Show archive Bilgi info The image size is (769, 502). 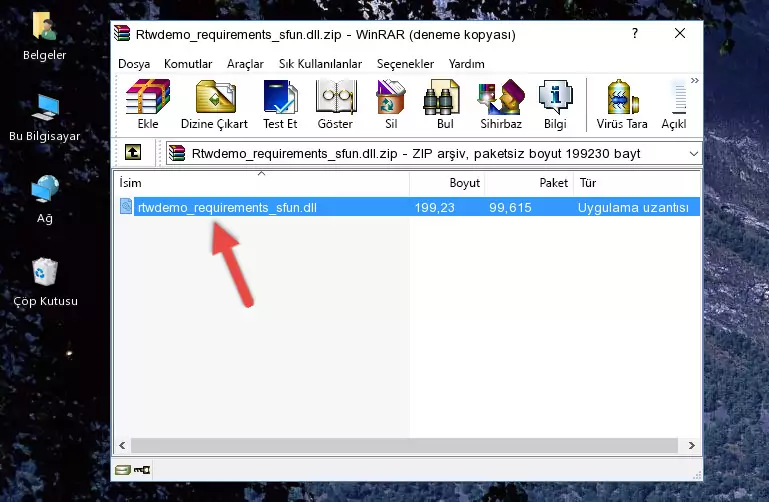pyautogui.click(x=555, y=104)
